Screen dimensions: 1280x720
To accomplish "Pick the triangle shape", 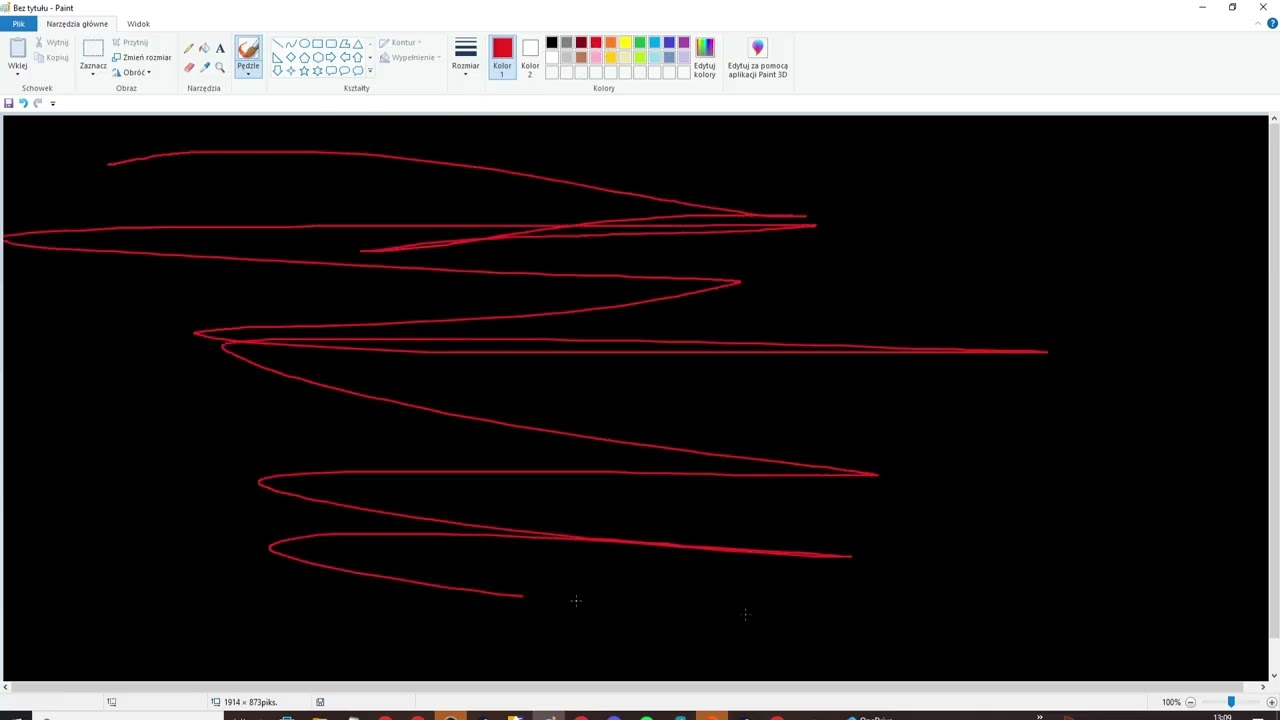I will (358, 44).
